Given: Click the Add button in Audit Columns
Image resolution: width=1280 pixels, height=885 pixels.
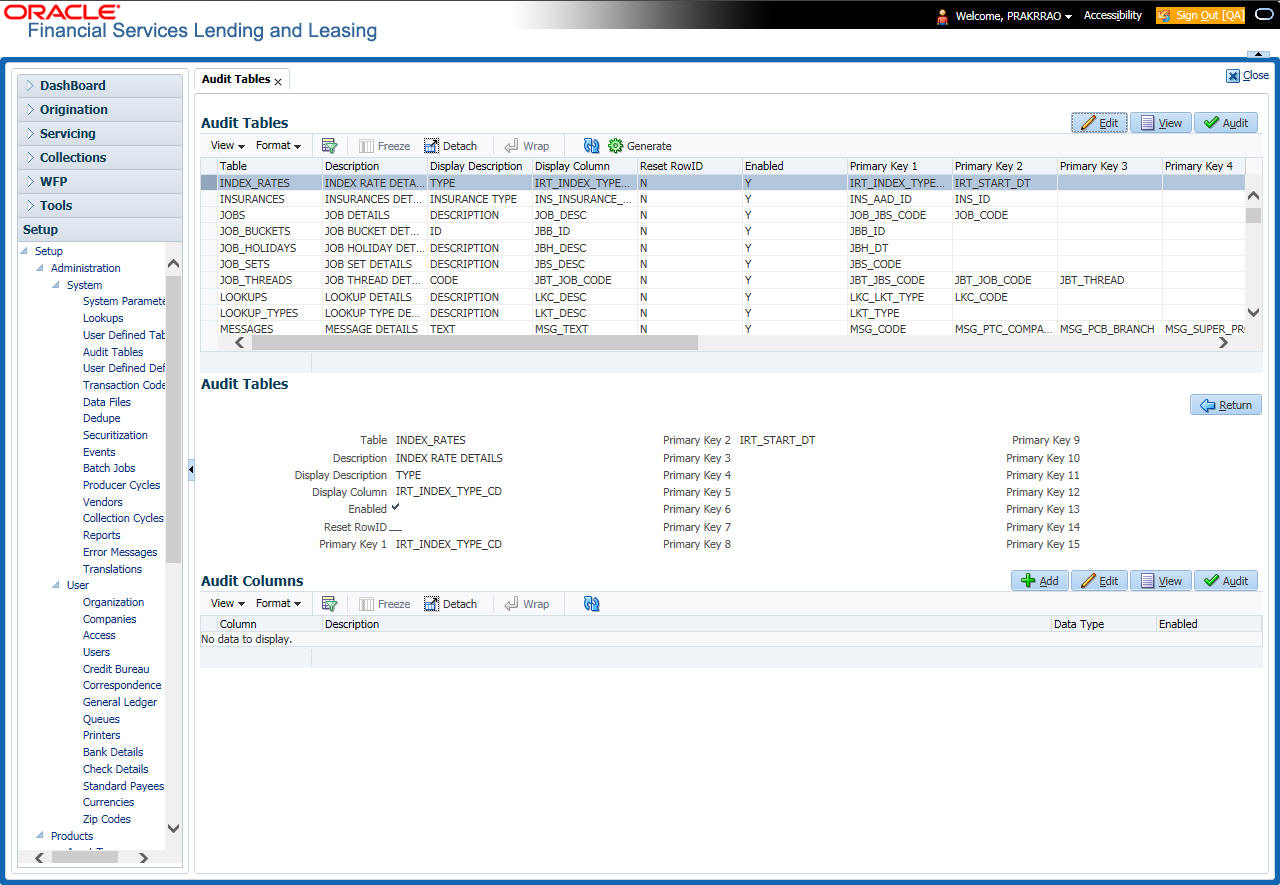Looking at the screenshot, I should 1040,581.
